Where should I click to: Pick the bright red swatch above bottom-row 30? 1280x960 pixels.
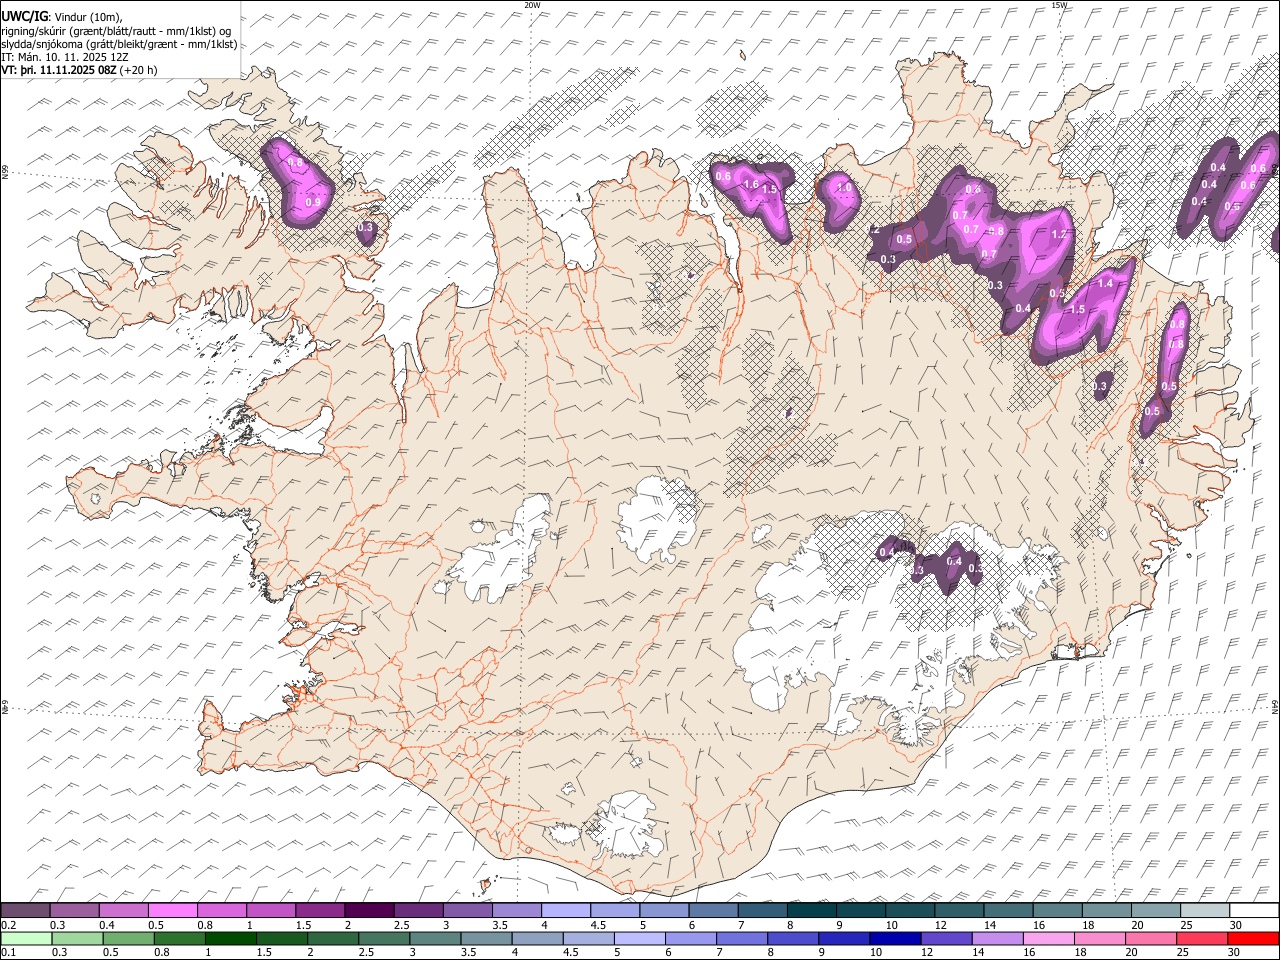(1253, 938)
